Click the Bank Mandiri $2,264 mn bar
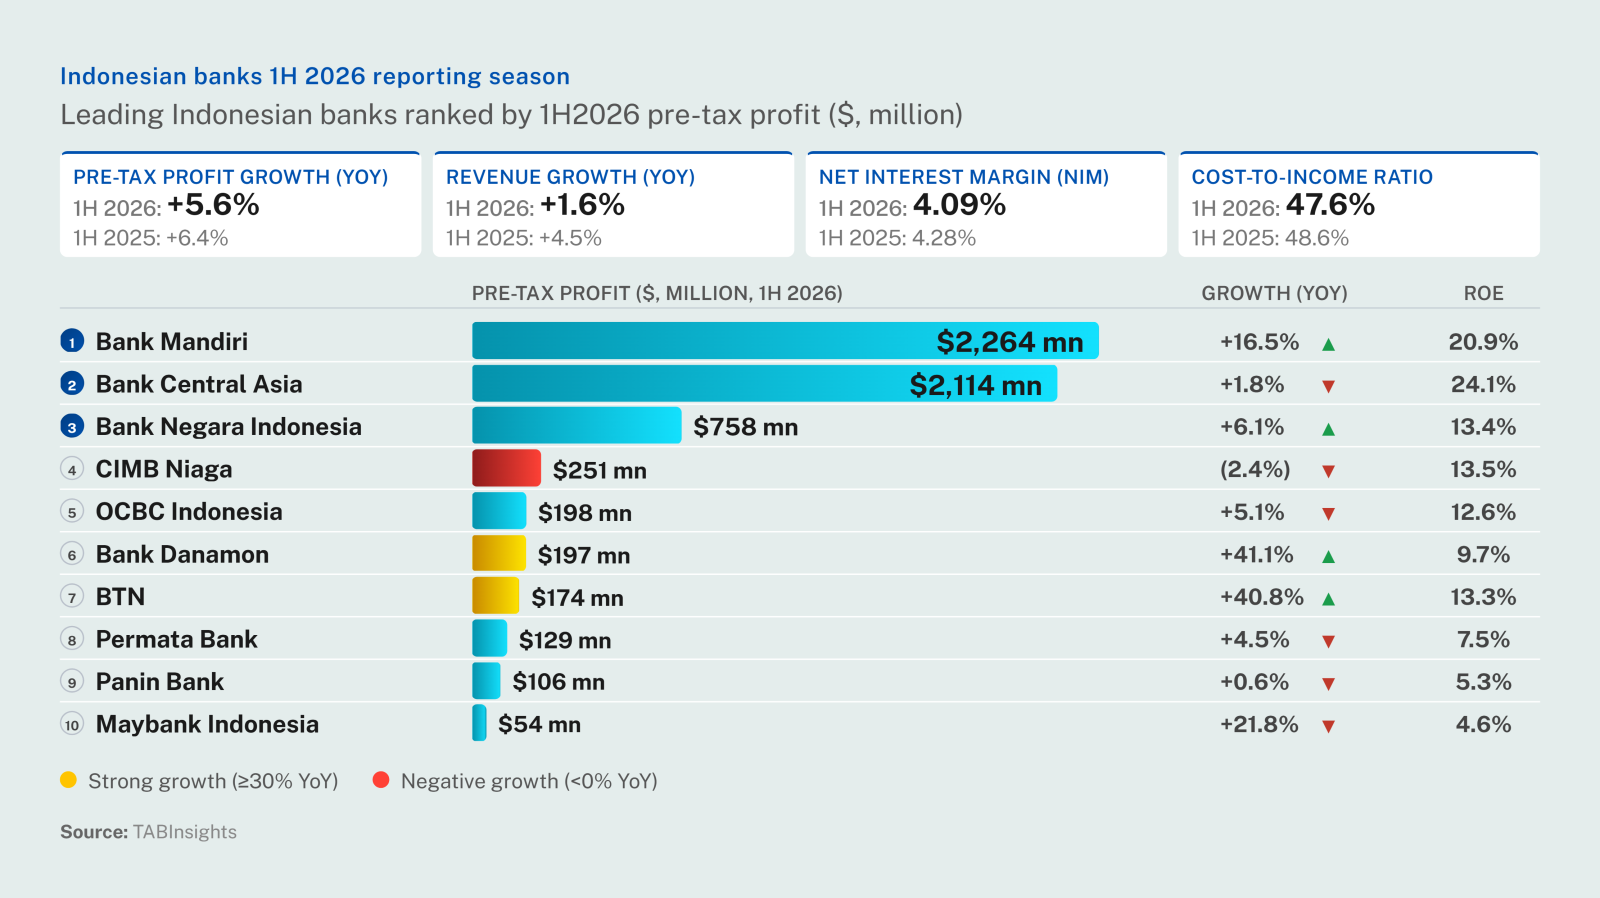The image size is (1600, 898). tap(785, 341)
